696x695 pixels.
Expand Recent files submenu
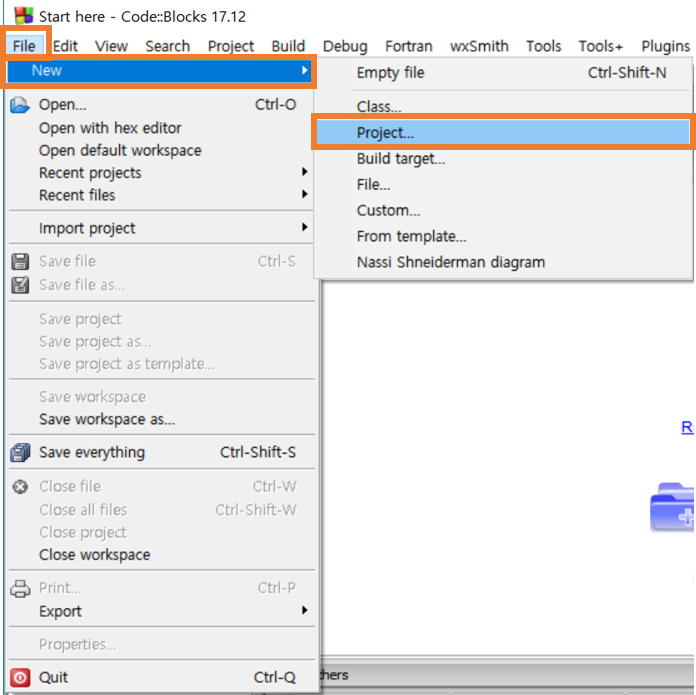[x=161, y=195]
